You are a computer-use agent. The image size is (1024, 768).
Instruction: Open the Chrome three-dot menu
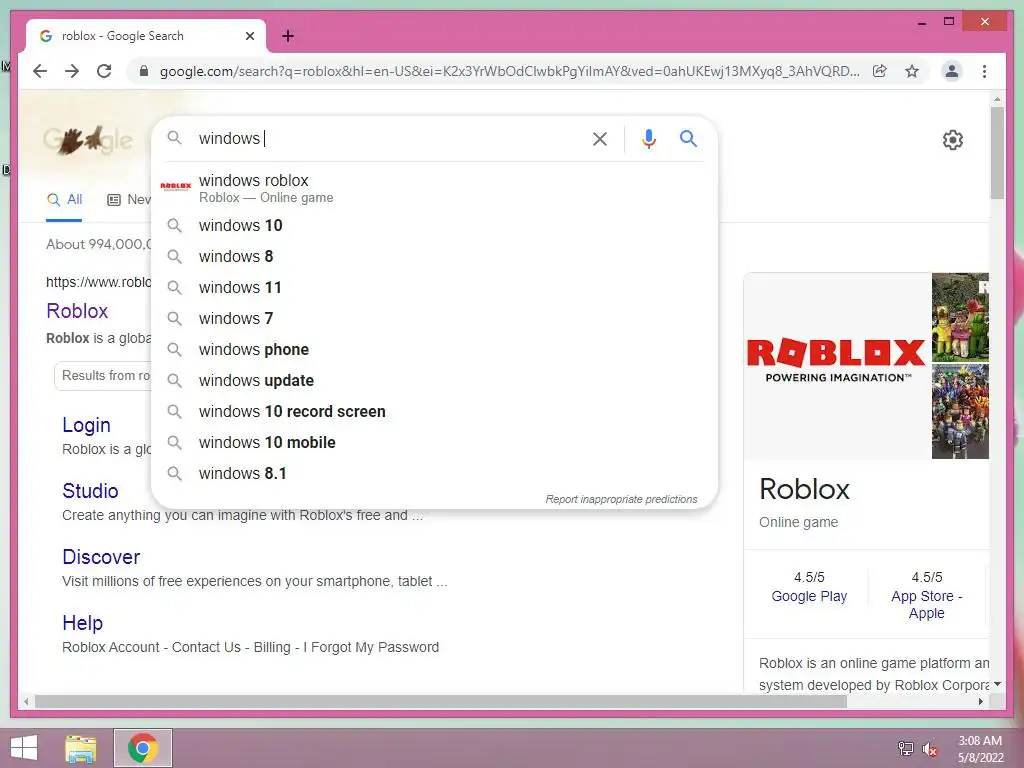click(x=984, y=71)
